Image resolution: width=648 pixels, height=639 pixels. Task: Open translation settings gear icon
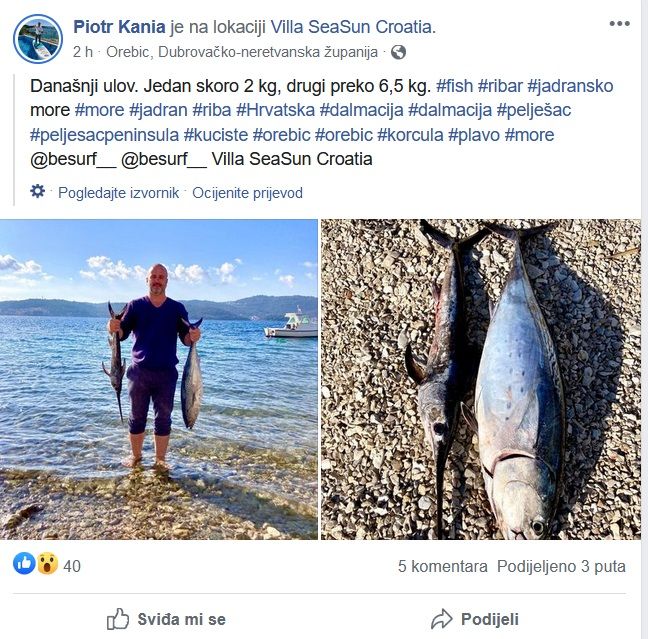click(38, 191)
